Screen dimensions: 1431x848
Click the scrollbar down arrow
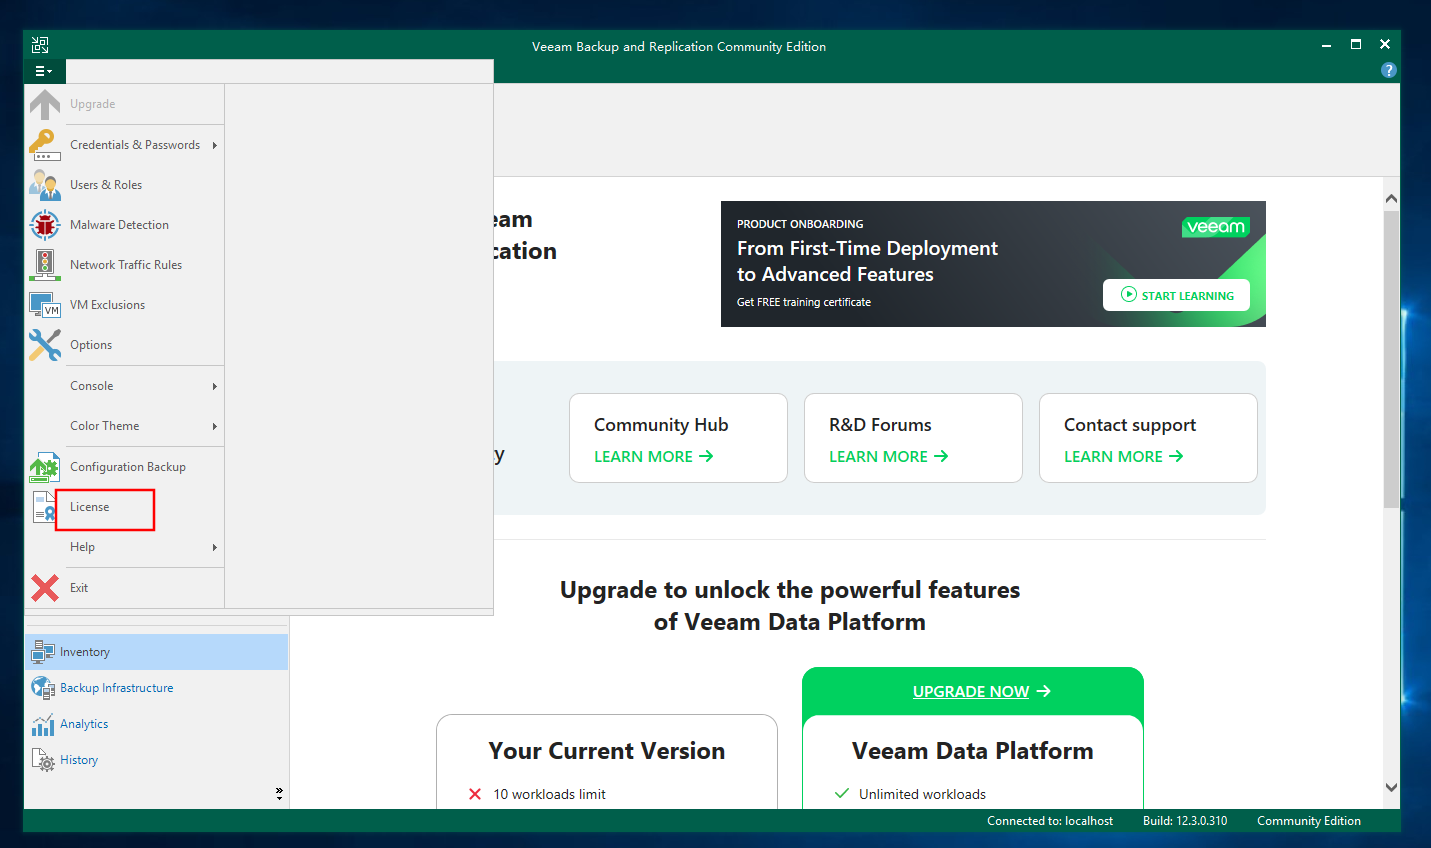[1391, 787]
